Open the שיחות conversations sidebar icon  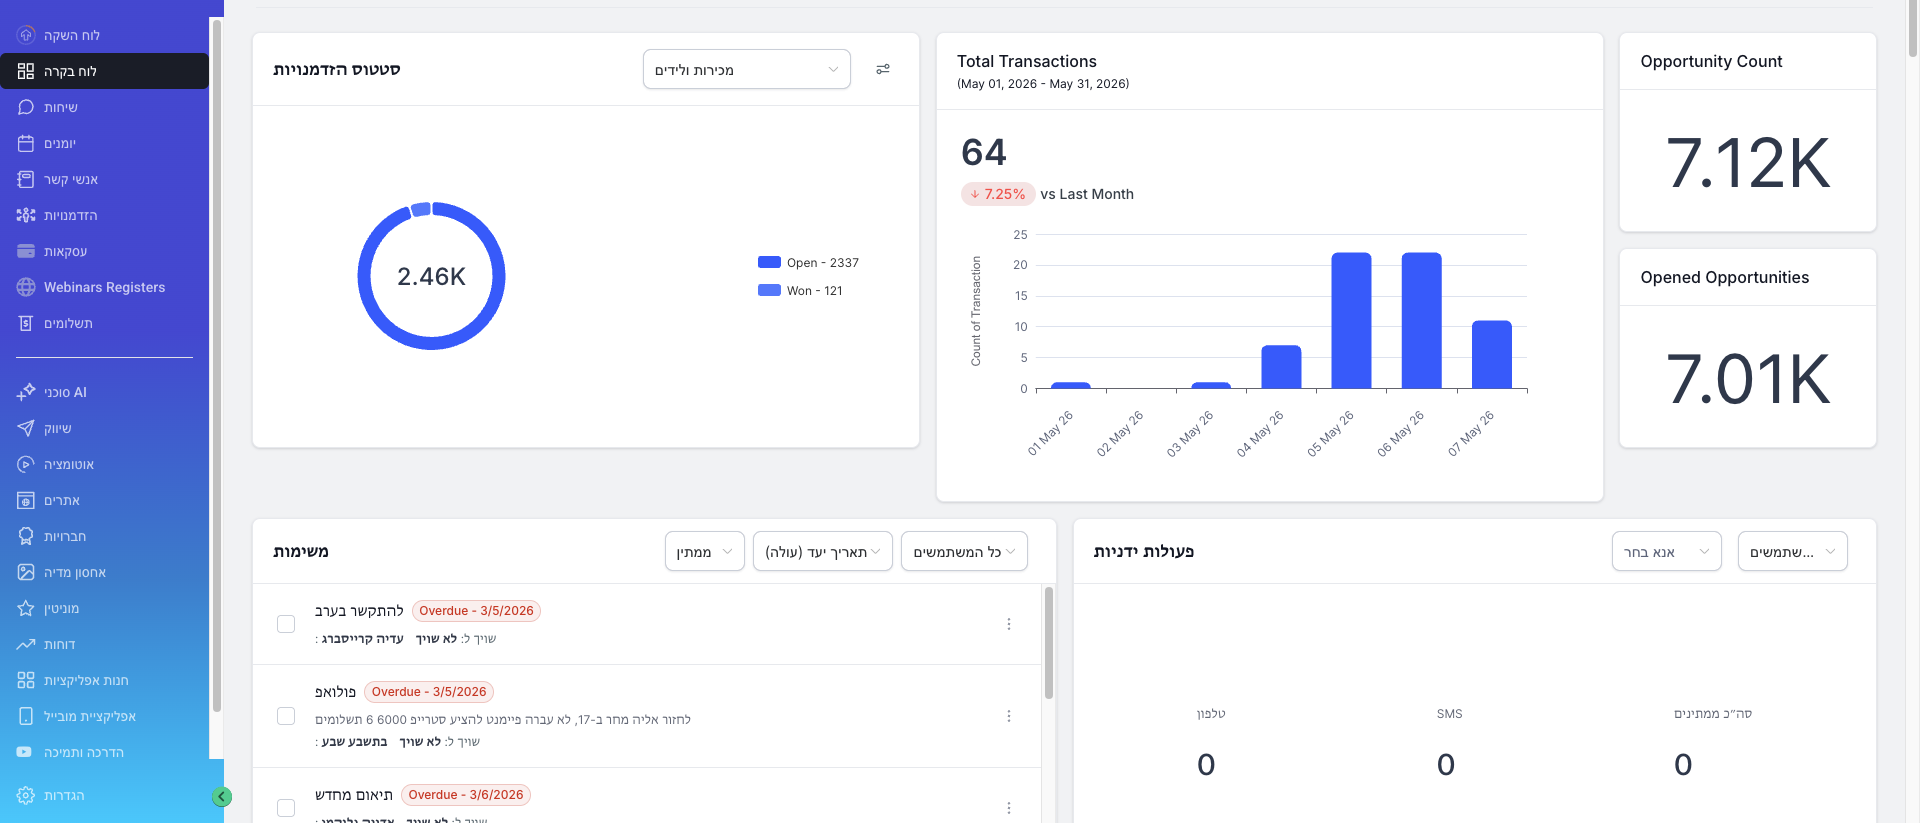pos(26,107)
